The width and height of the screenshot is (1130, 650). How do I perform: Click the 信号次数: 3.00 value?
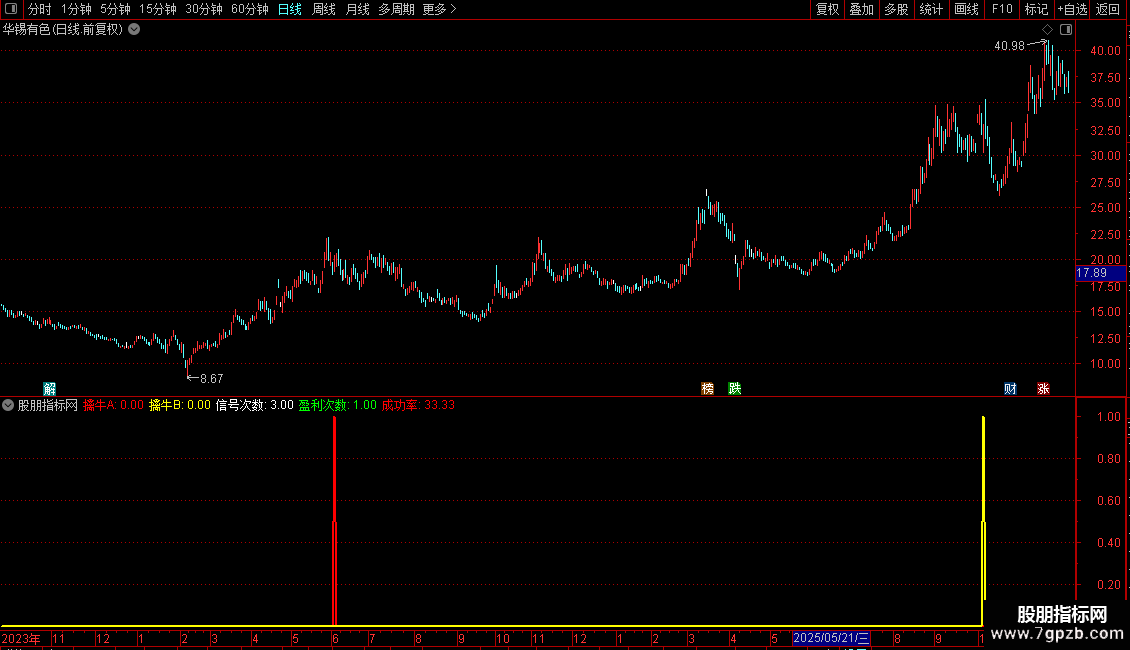click(x=254, y=405)
